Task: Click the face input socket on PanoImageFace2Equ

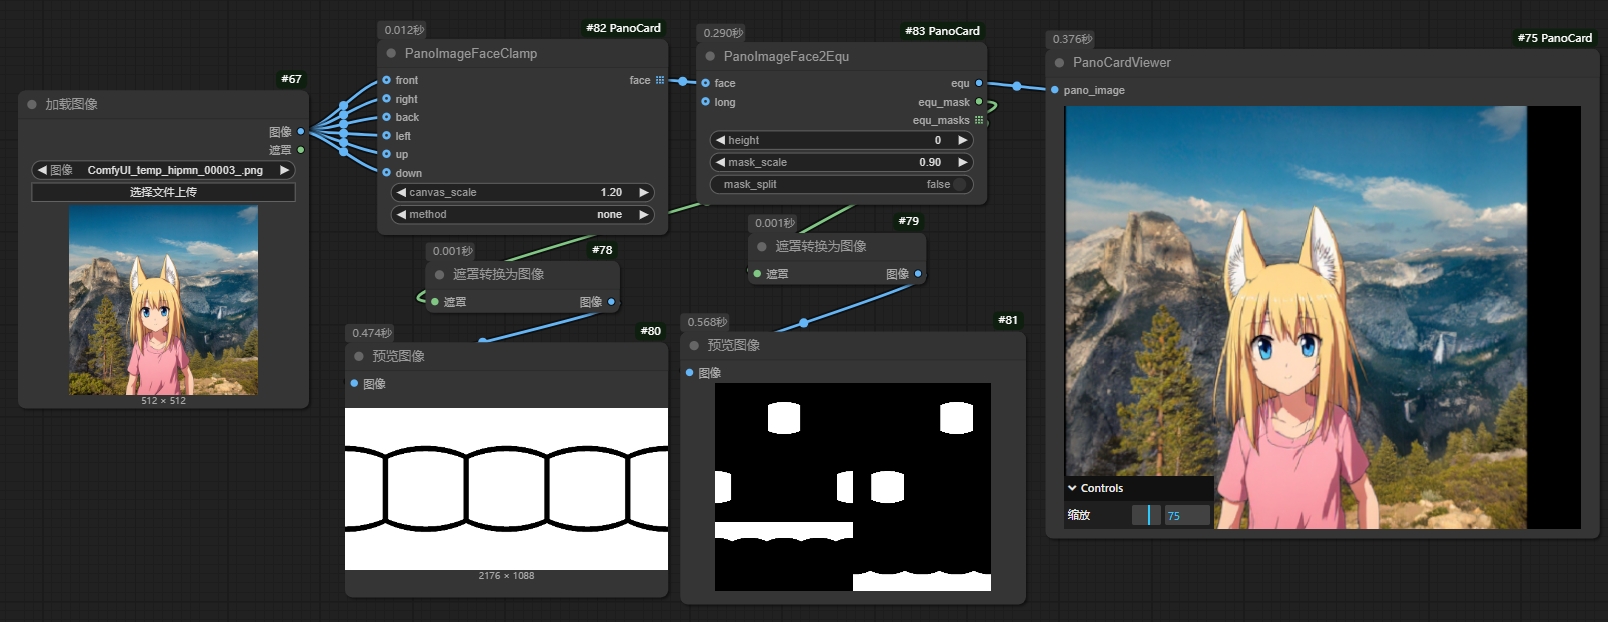Action: click(x=705, y=83)
